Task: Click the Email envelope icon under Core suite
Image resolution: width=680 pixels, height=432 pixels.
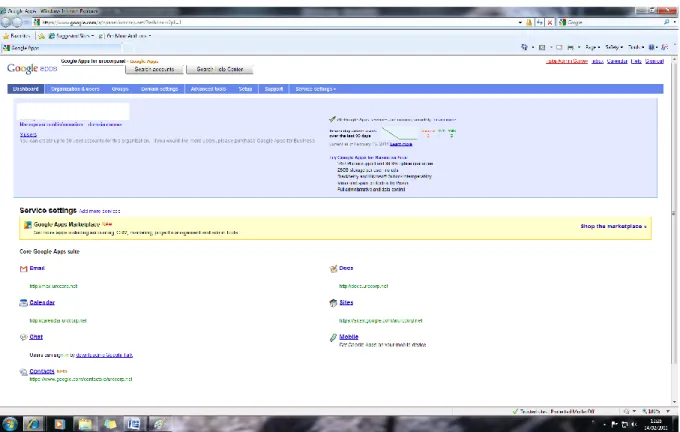Action: (23, 269)
